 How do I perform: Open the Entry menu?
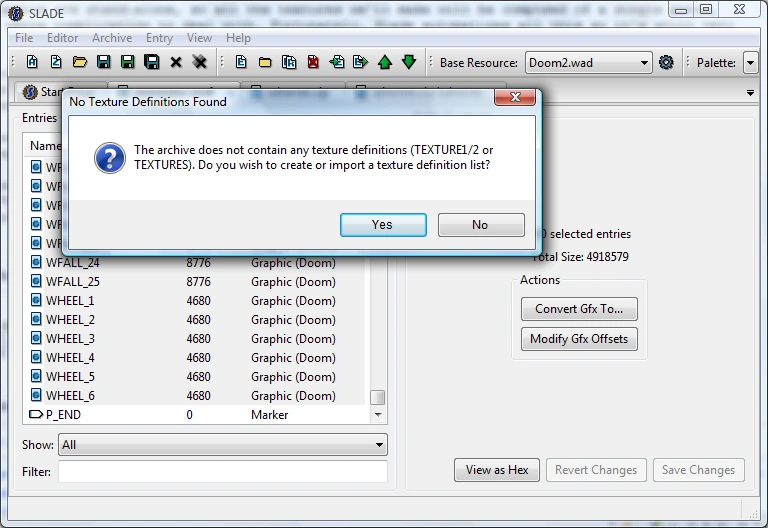tap(159, 38)
